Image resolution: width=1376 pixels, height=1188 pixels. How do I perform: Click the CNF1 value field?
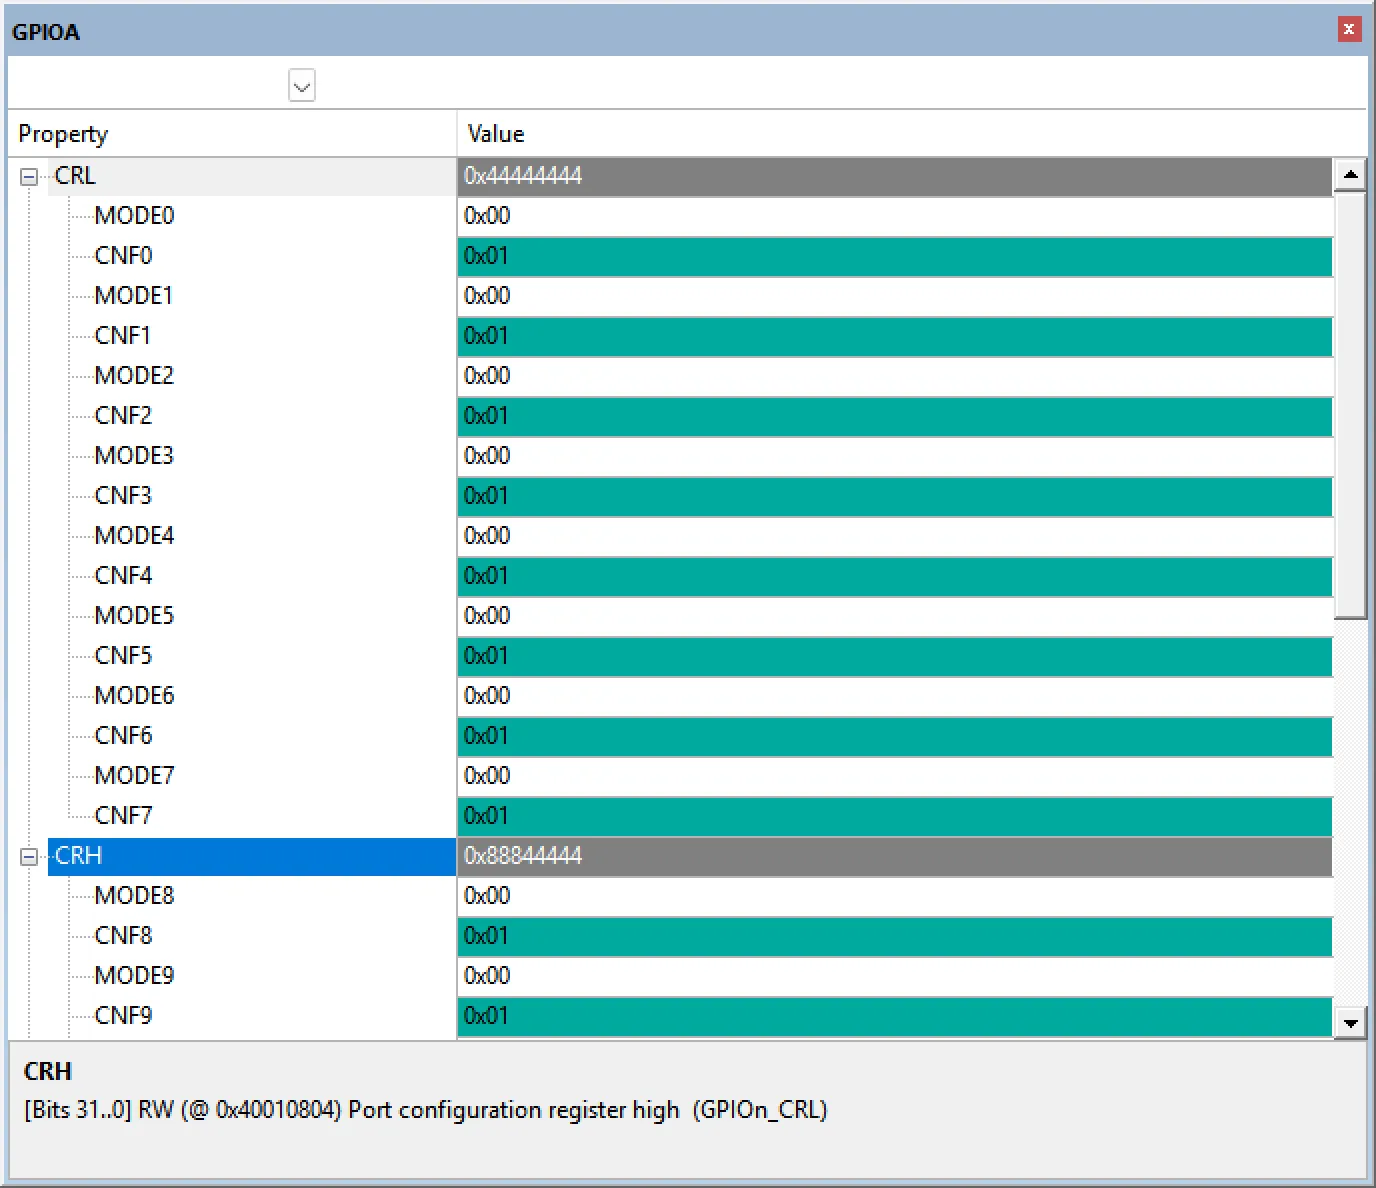[894, 336]
